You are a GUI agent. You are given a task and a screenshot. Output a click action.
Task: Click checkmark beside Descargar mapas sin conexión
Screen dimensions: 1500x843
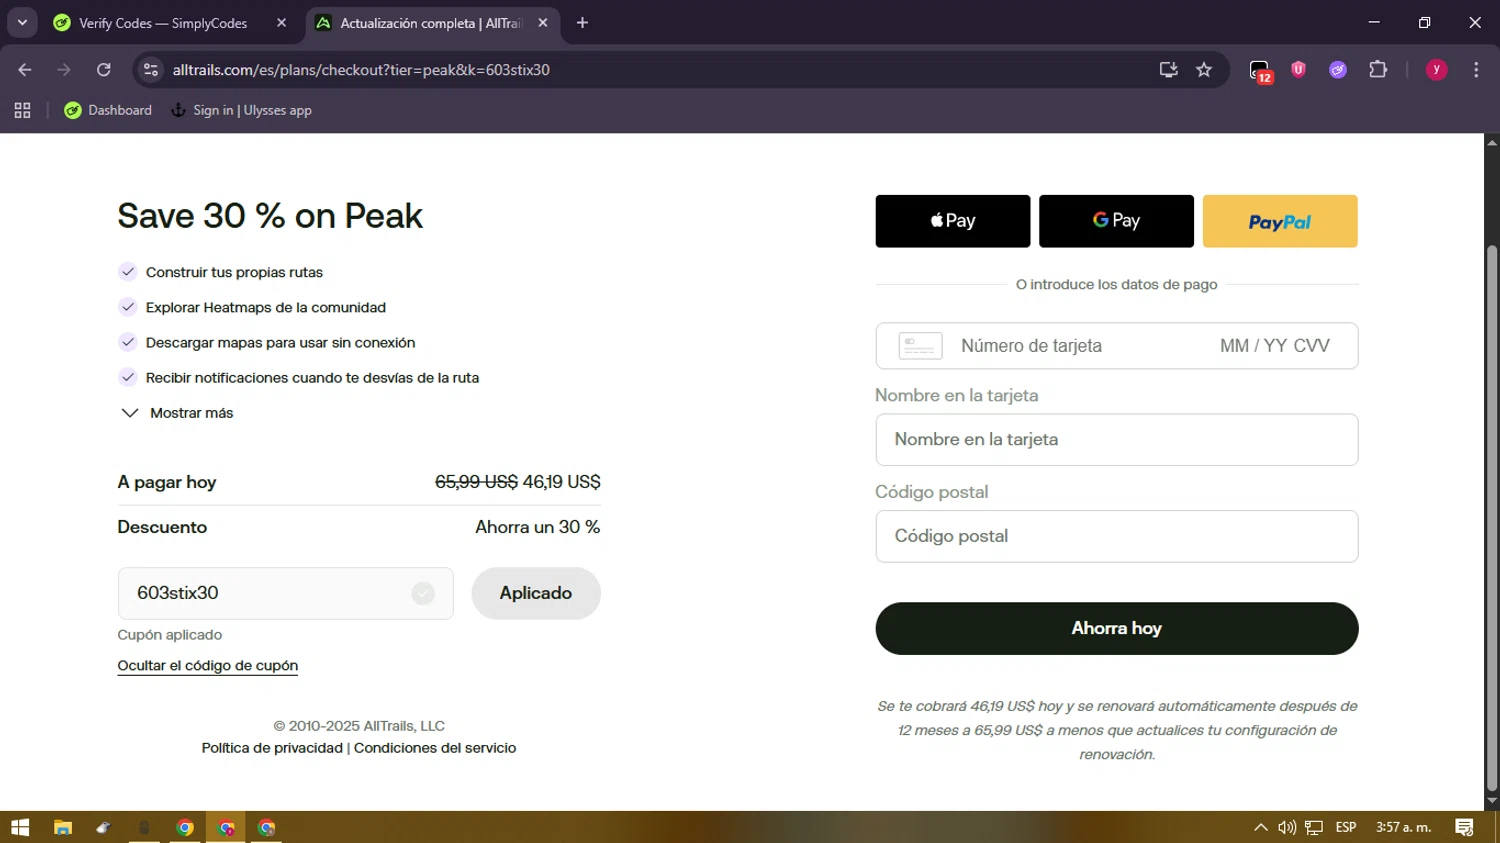(x=127, y=342)
